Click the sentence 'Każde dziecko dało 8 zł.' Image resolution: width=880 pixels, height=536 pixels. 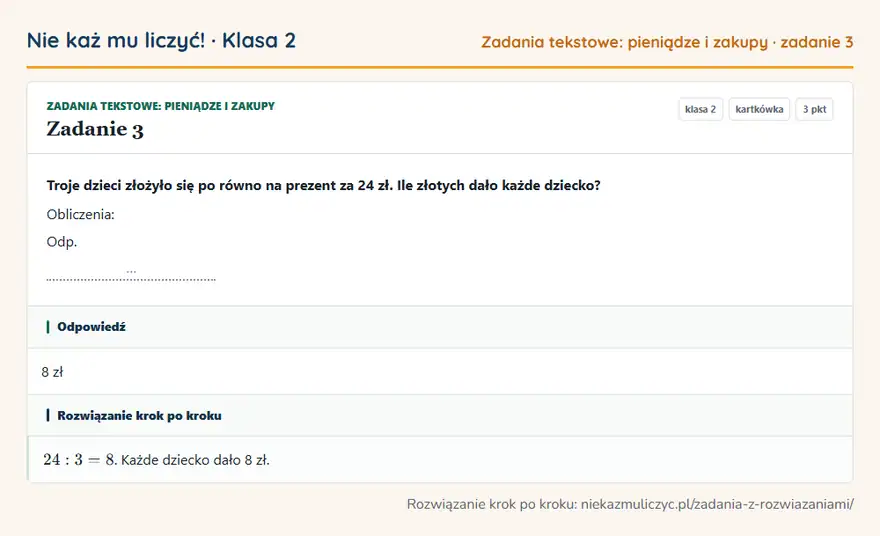(x=195, y=460)
